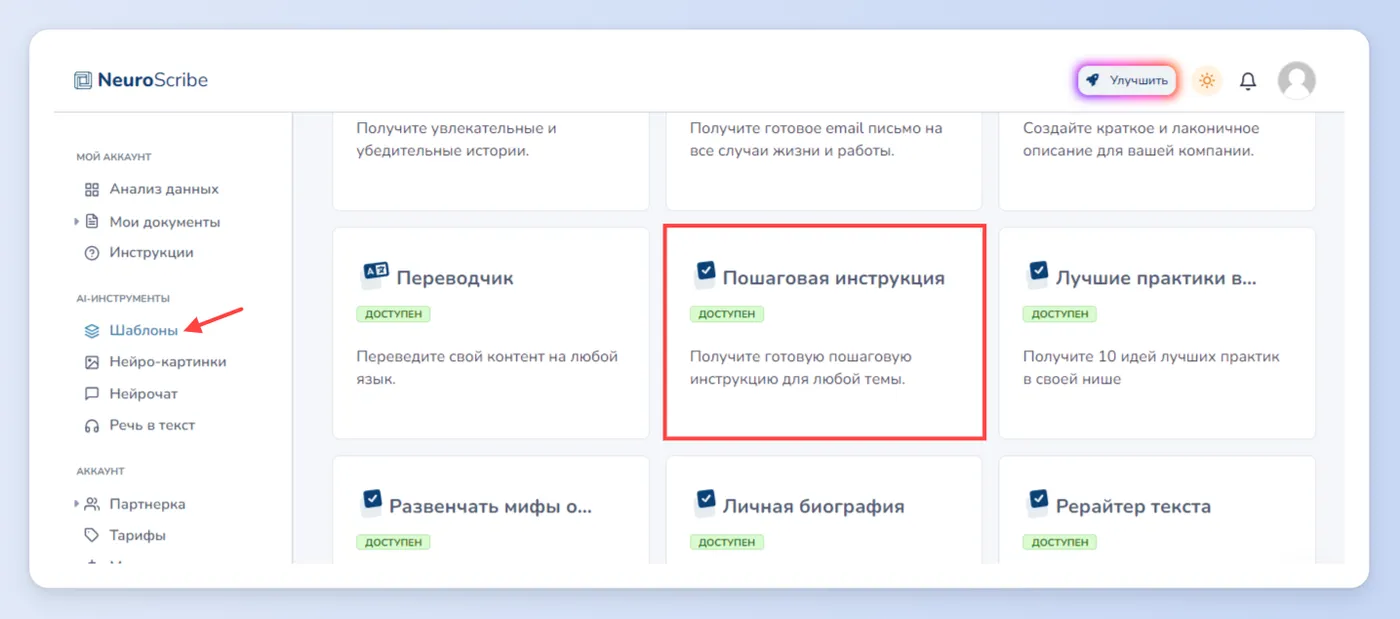Click the grid icon beside Анализ данных
The image size is (1400, 619).
click(92, 189)
